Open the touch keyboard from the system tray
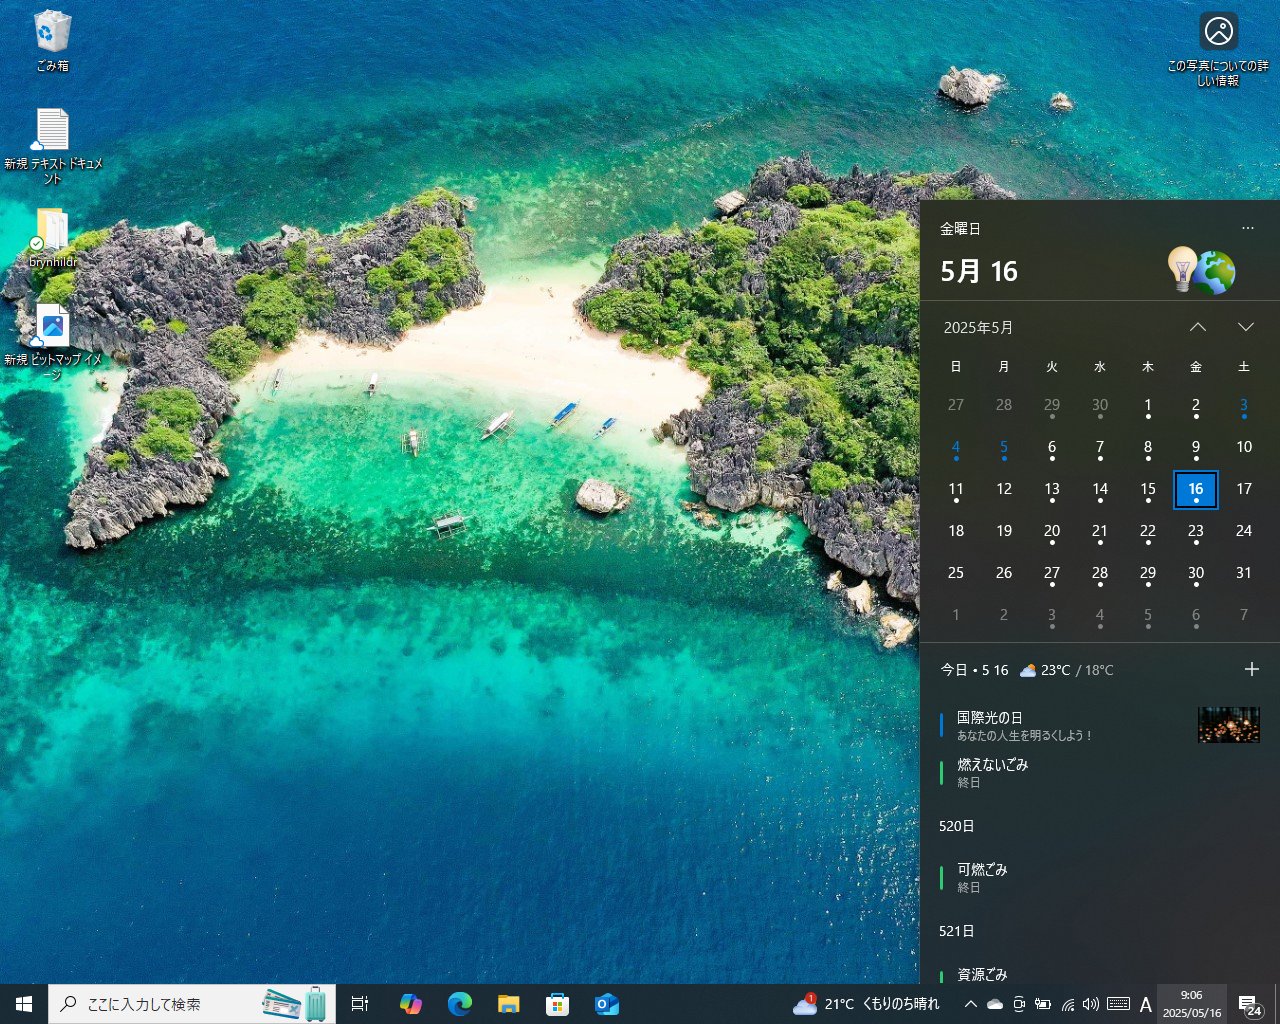Screen dimensions: 1280x1024 click(1118, 1003)
